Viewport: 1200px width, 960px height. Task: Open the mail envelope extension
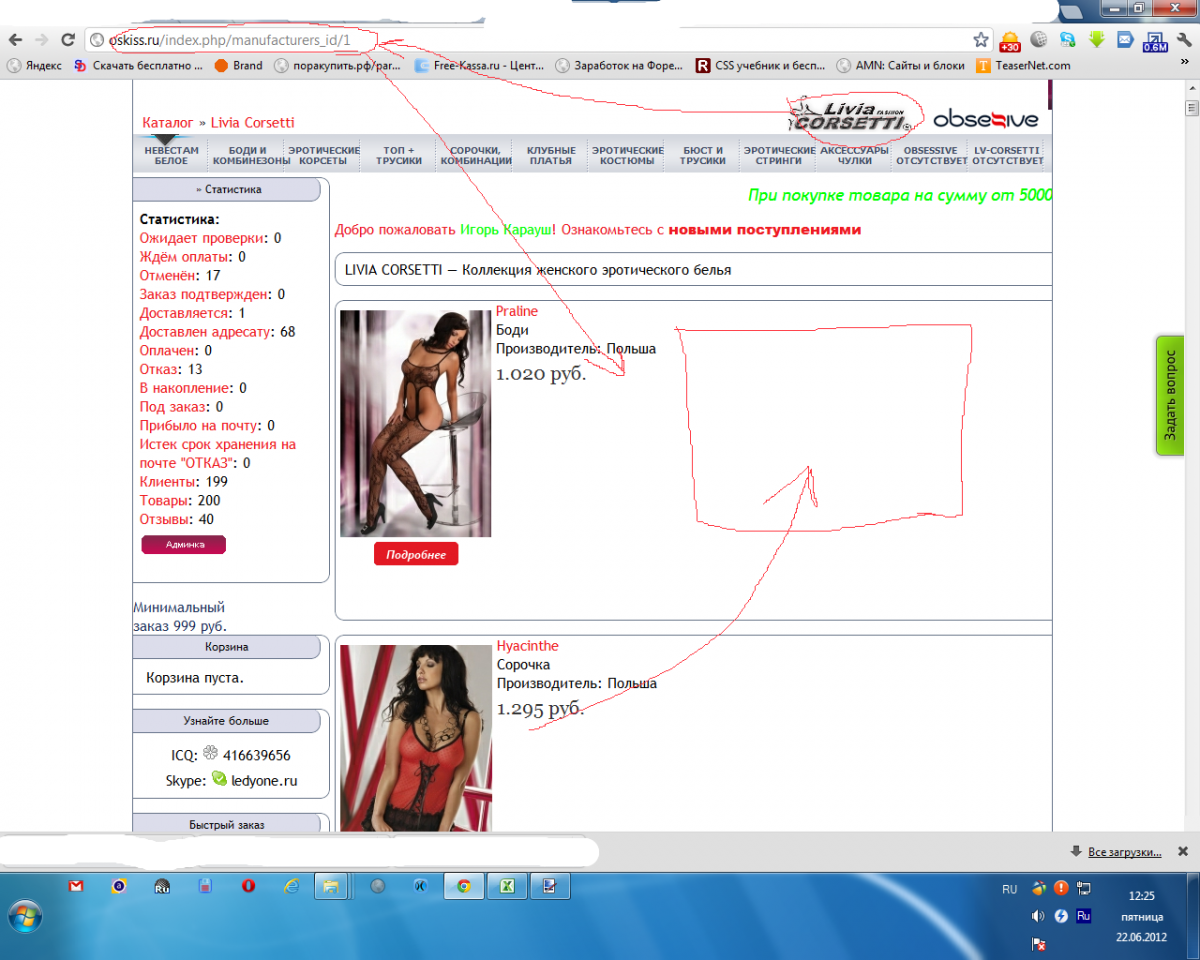pos(1125,40)
